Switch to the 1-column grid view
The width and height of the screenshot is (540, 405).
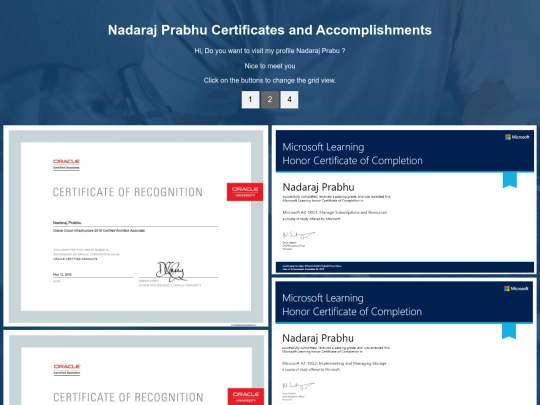click(250, 100)
